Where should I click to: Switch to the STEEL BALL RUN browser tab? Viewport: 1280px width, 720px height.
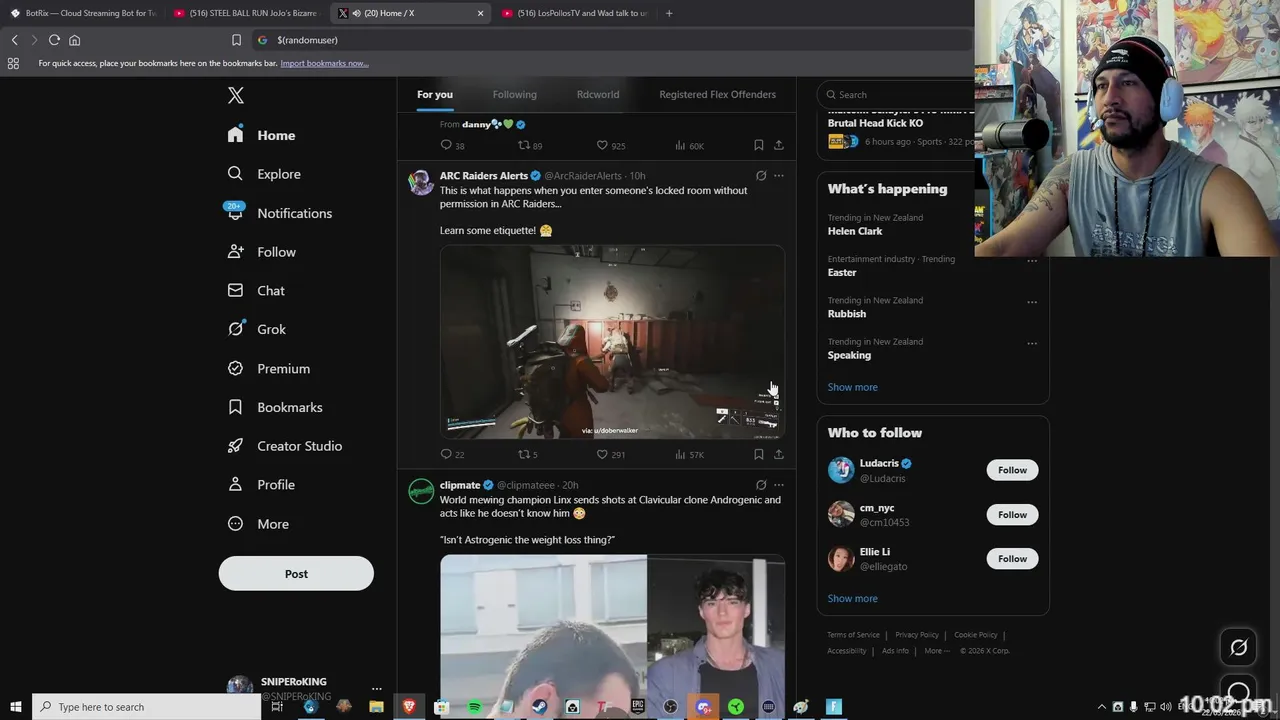(x=245, y=13)
